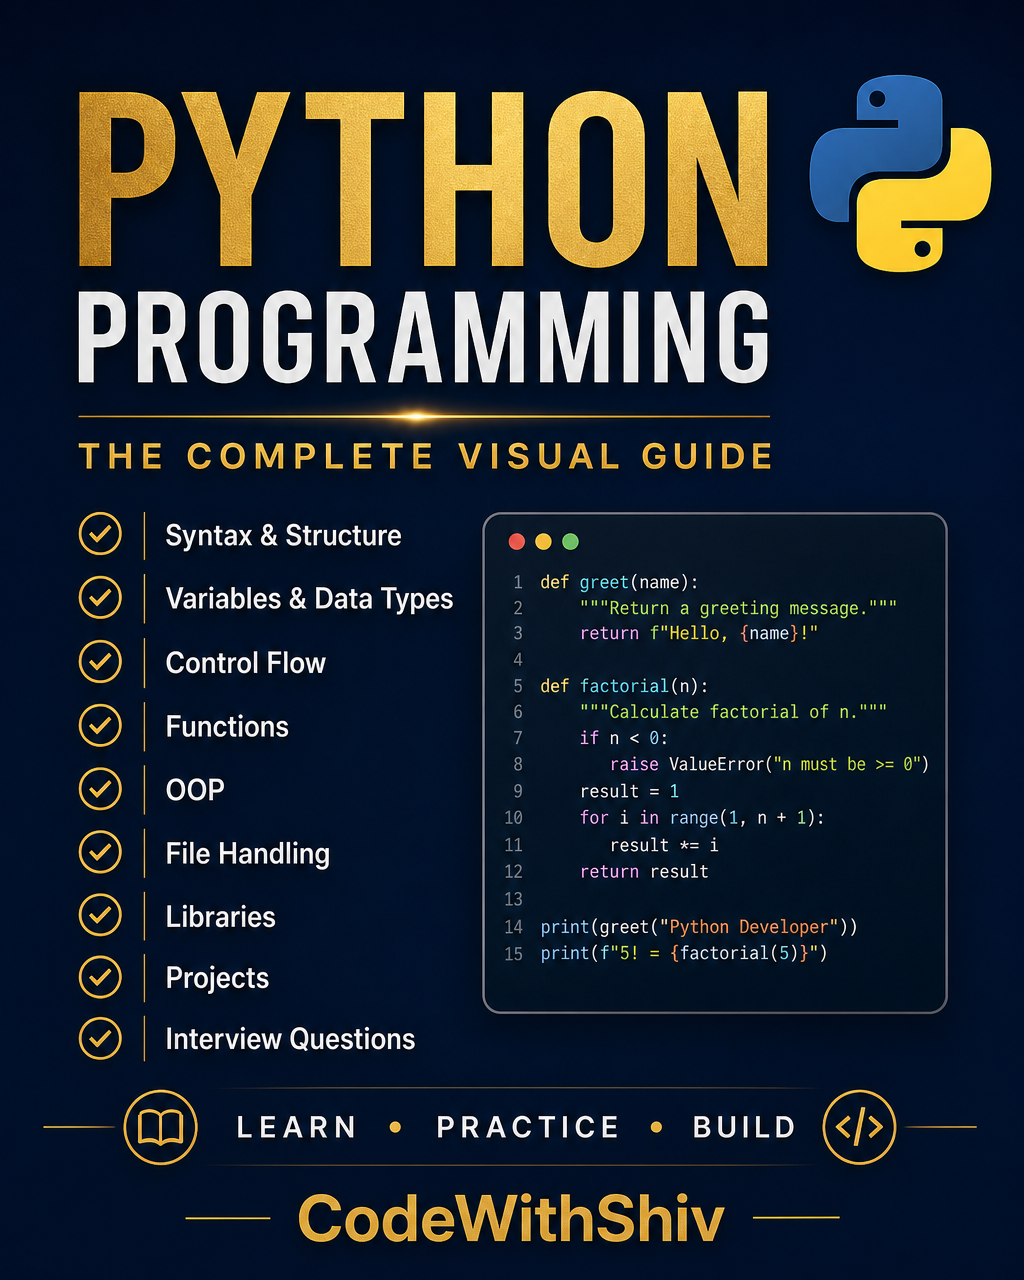Click code line "def factorial(n):"
The image size is (1024, 1280).
[625, 686]
